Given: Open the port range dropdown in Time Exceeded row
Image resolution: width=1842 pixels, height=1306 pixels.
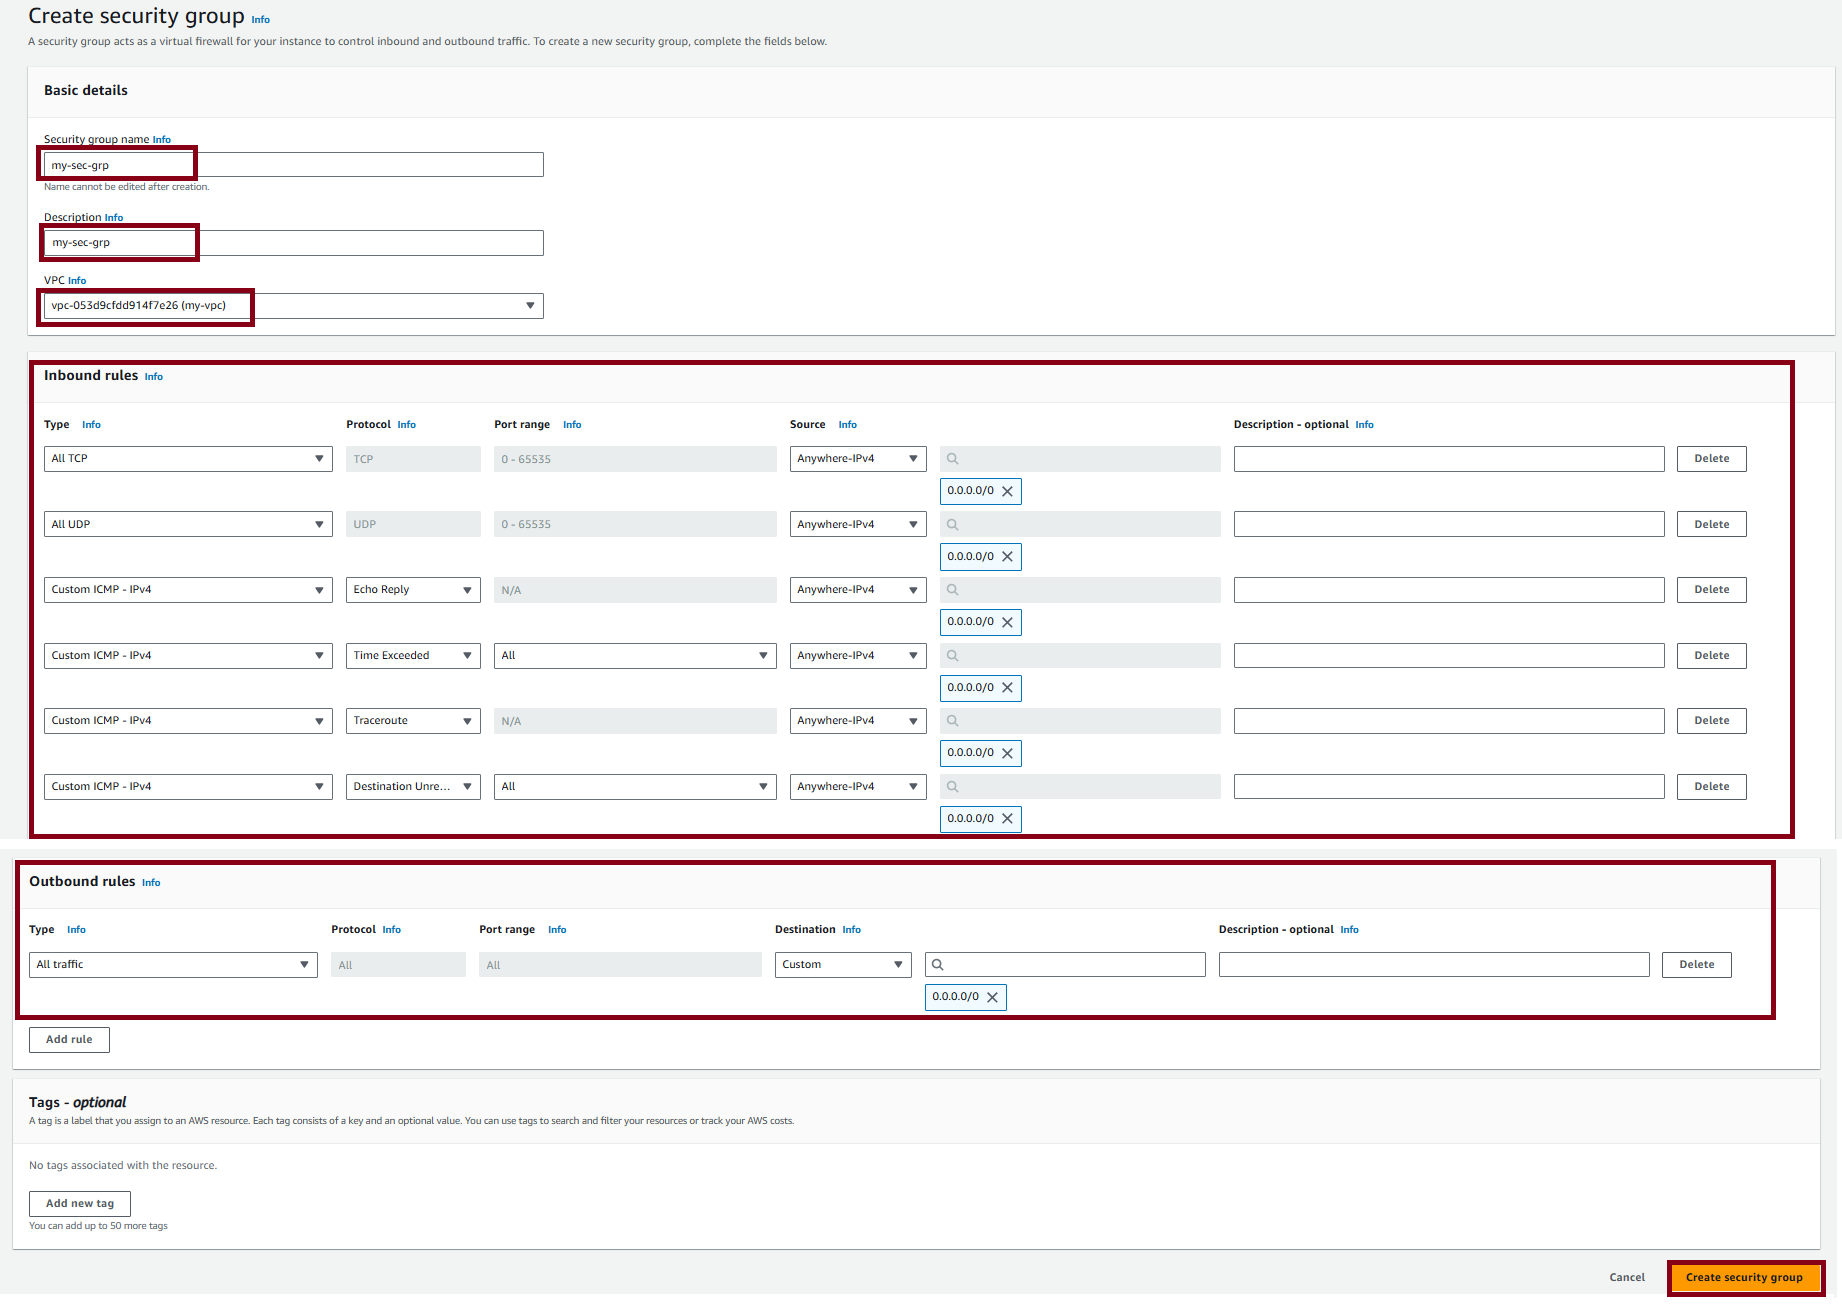Looking at the screenshot, I should pyautogui.click(x=635, y=656).
